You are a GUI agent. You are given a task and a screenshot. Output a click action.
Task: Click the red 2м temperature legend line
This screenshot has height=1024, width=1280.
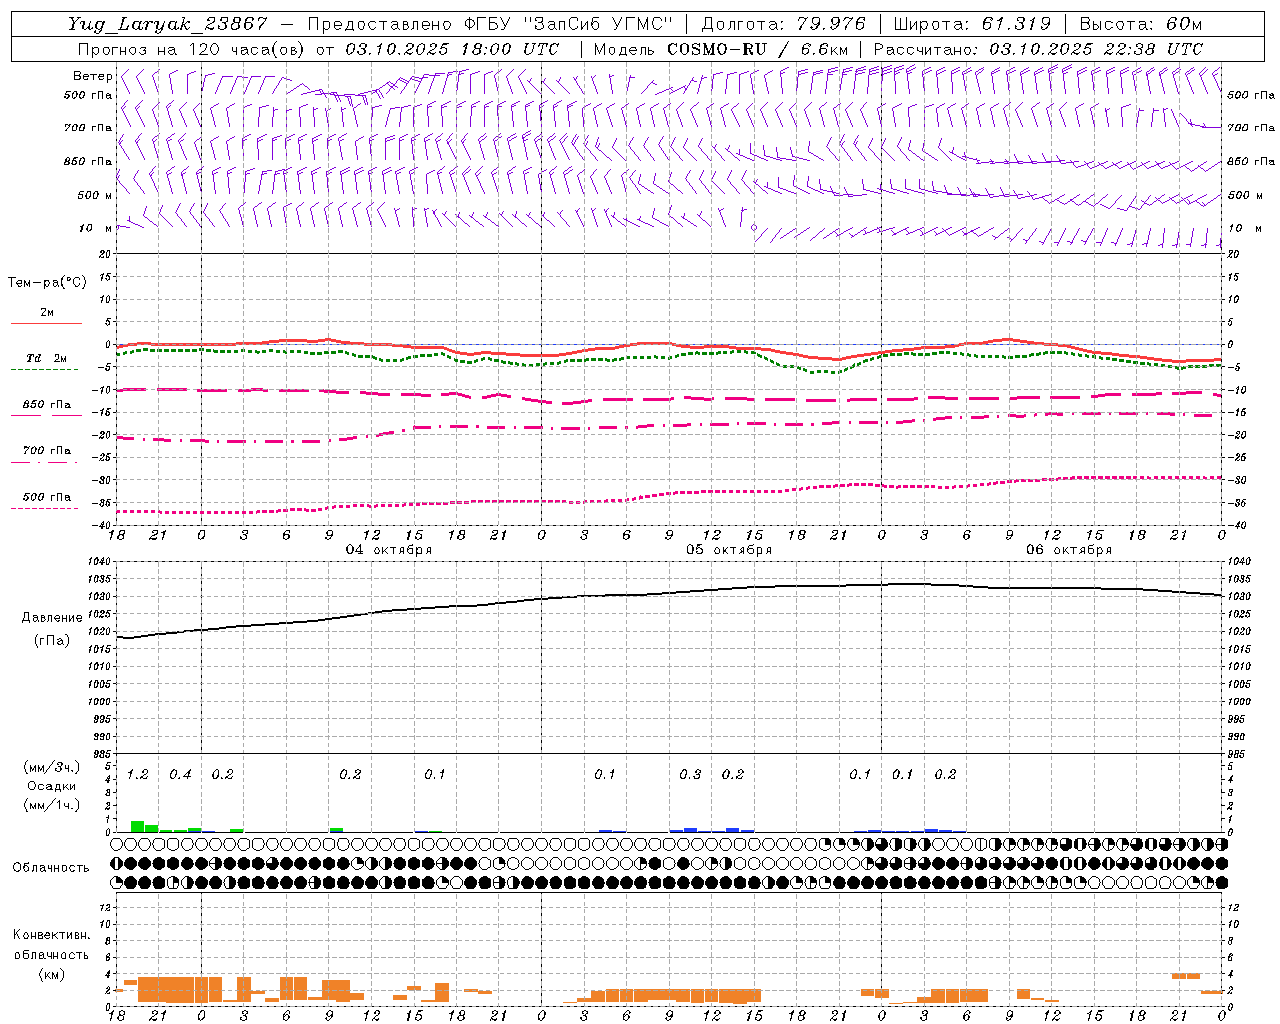pos(46,323)
